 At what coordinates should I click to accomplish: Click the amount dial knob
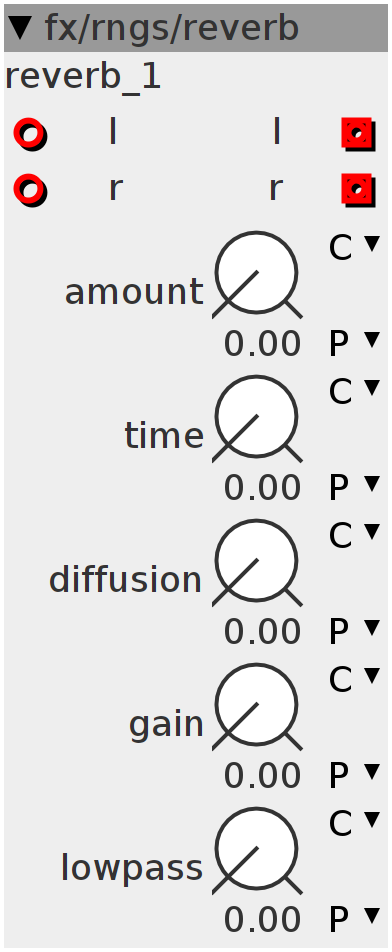coord(257,275)
